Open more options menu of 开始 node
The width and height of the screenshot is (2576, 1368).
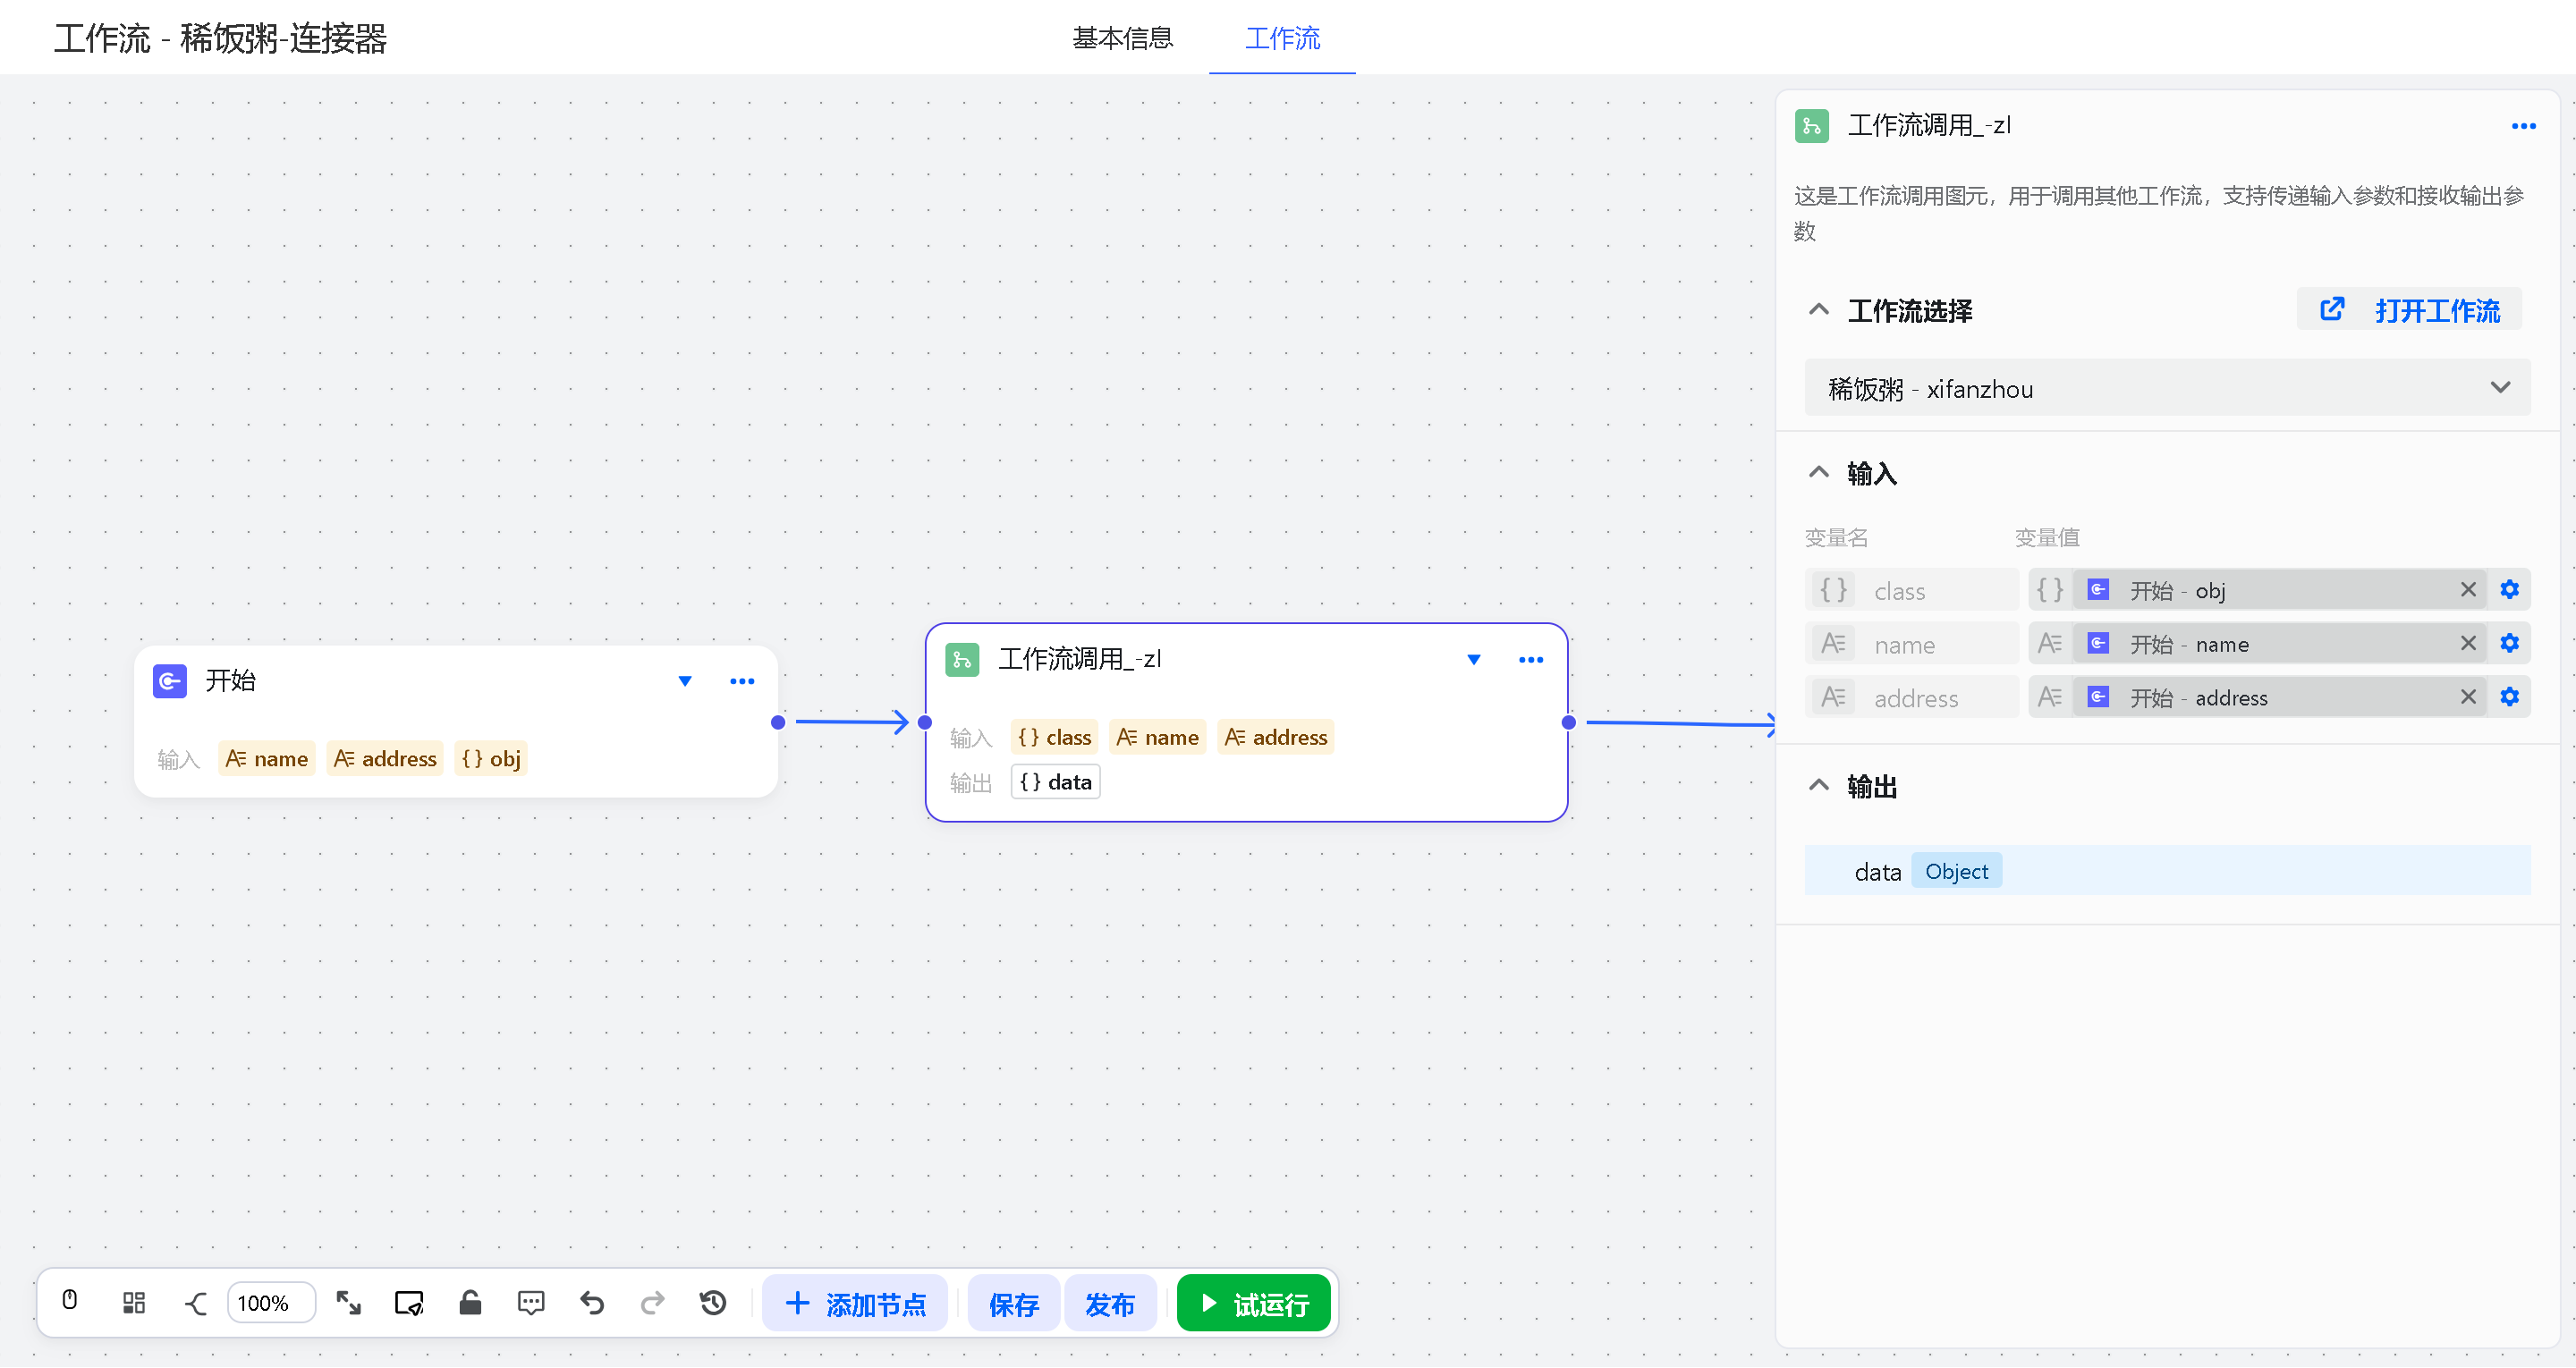point(742,681)
